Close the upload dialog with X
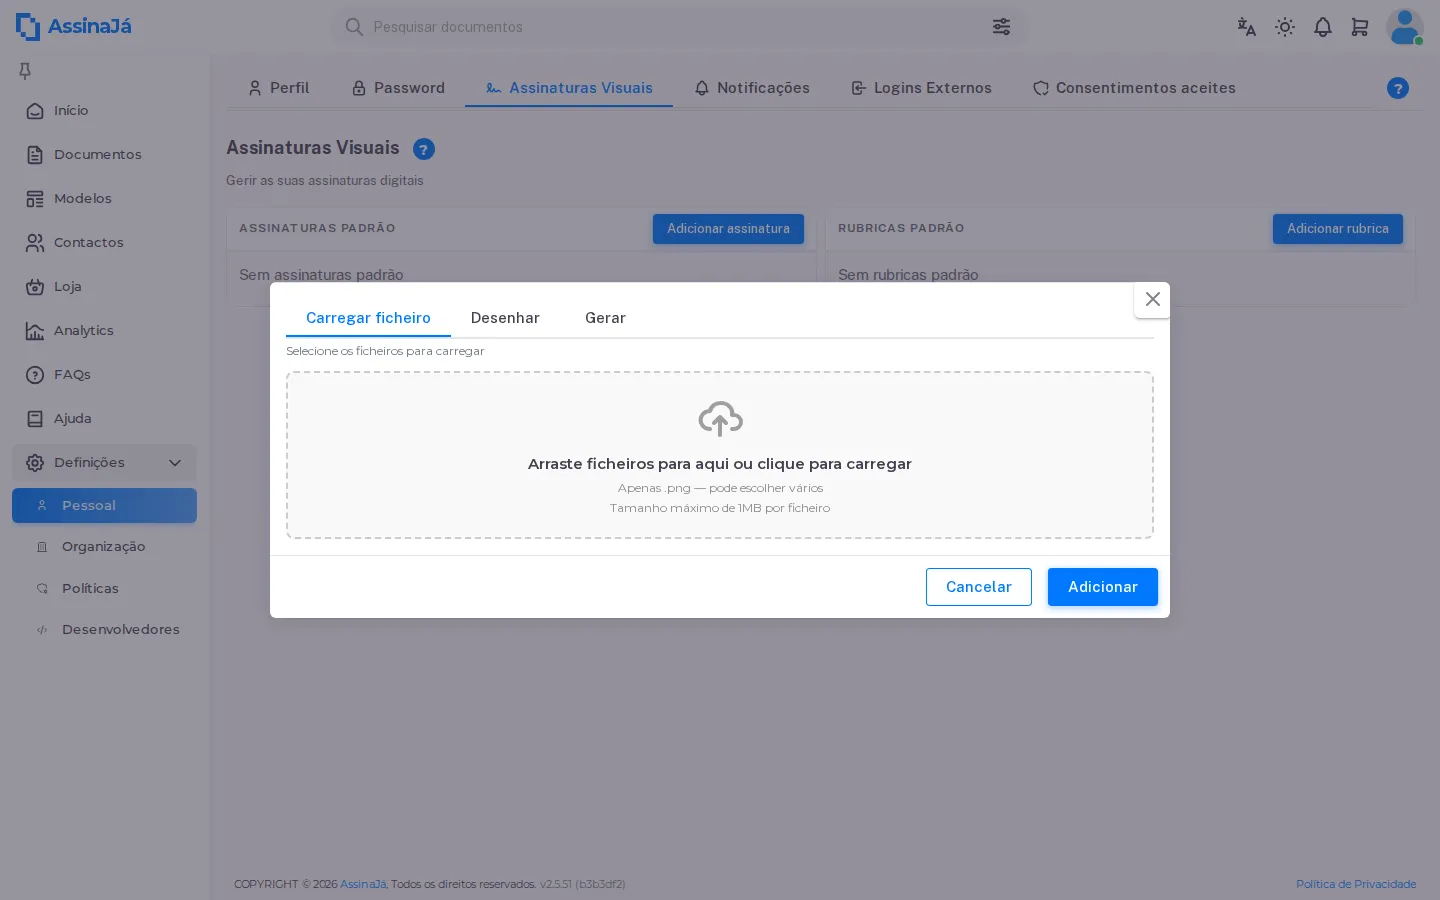The image size is (1440, 900). (1152, 299)
